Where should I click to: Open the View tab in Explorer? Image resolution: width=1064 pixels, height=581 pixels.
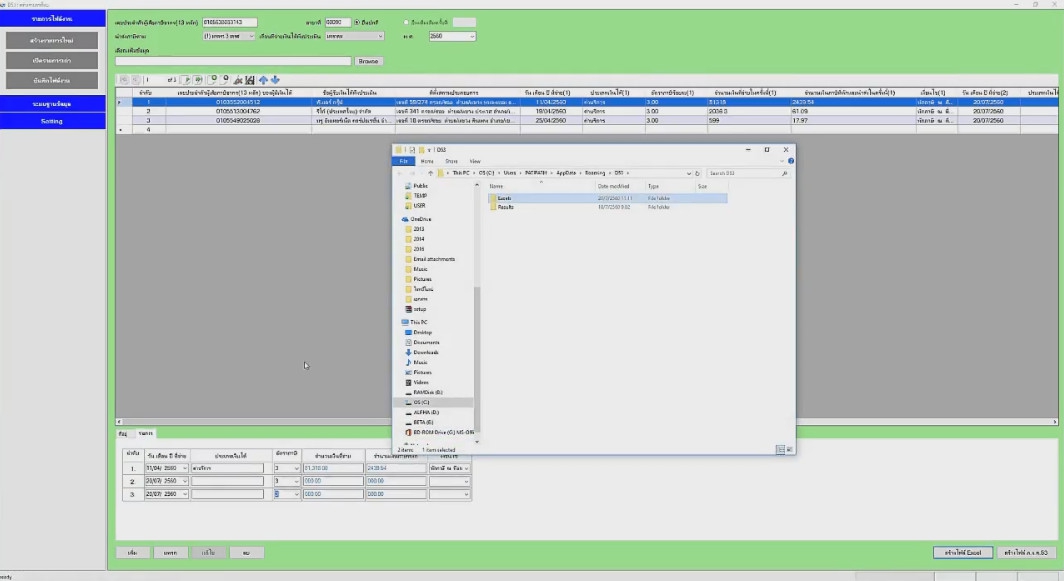(475, 161)
